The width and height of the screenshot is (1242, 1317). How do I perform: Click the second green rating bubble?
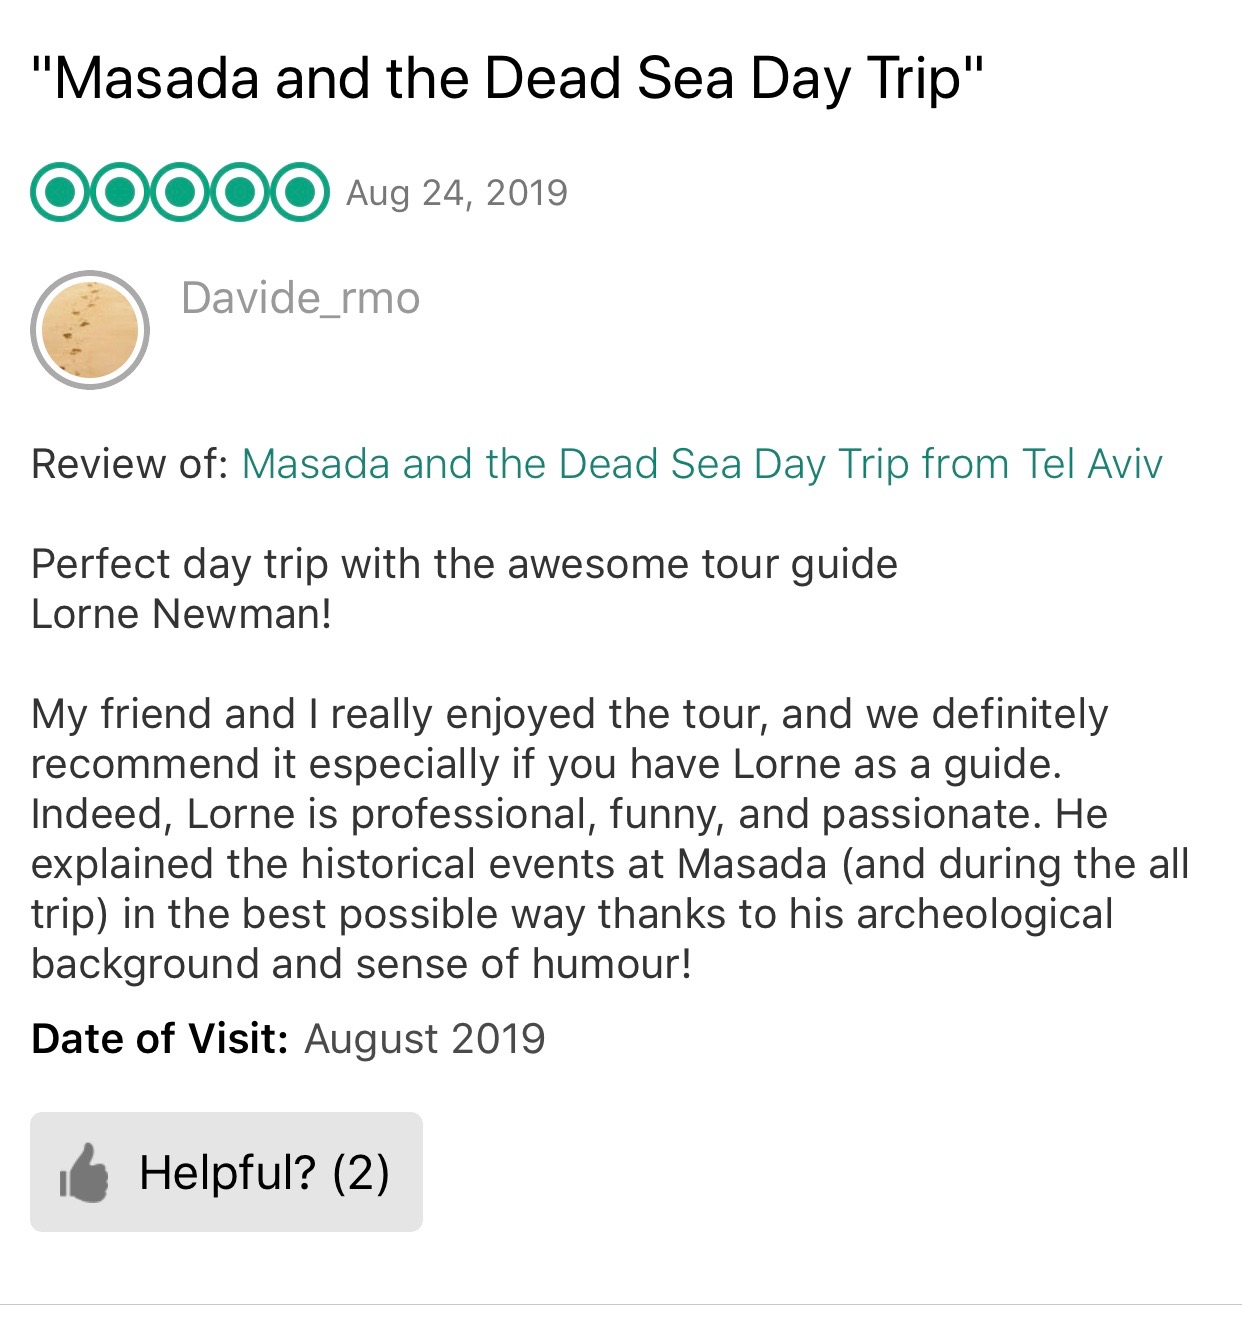[120, 191]
